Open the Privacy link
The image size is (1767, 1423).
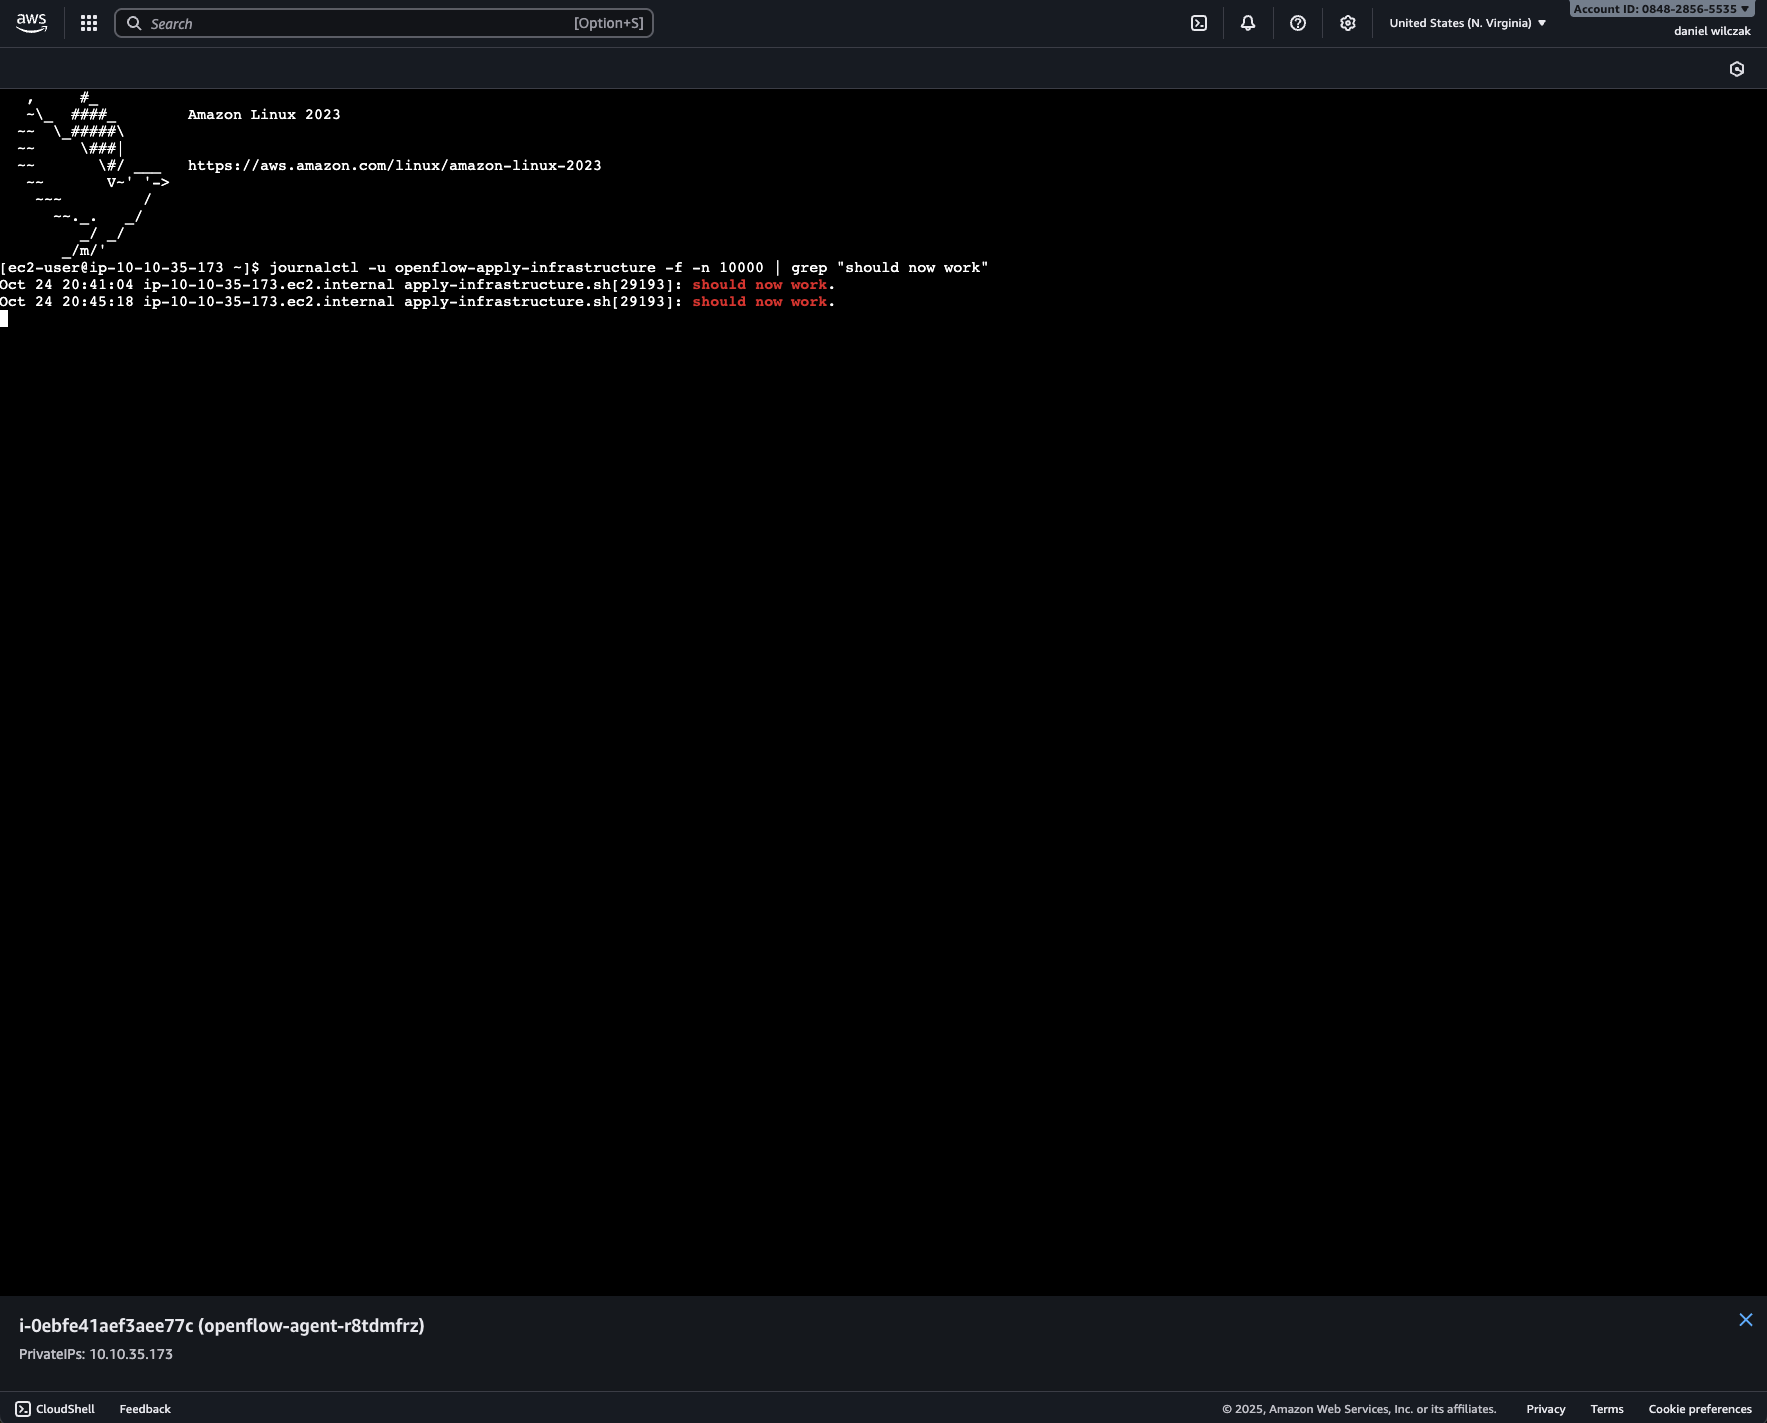(1545, 1409)
